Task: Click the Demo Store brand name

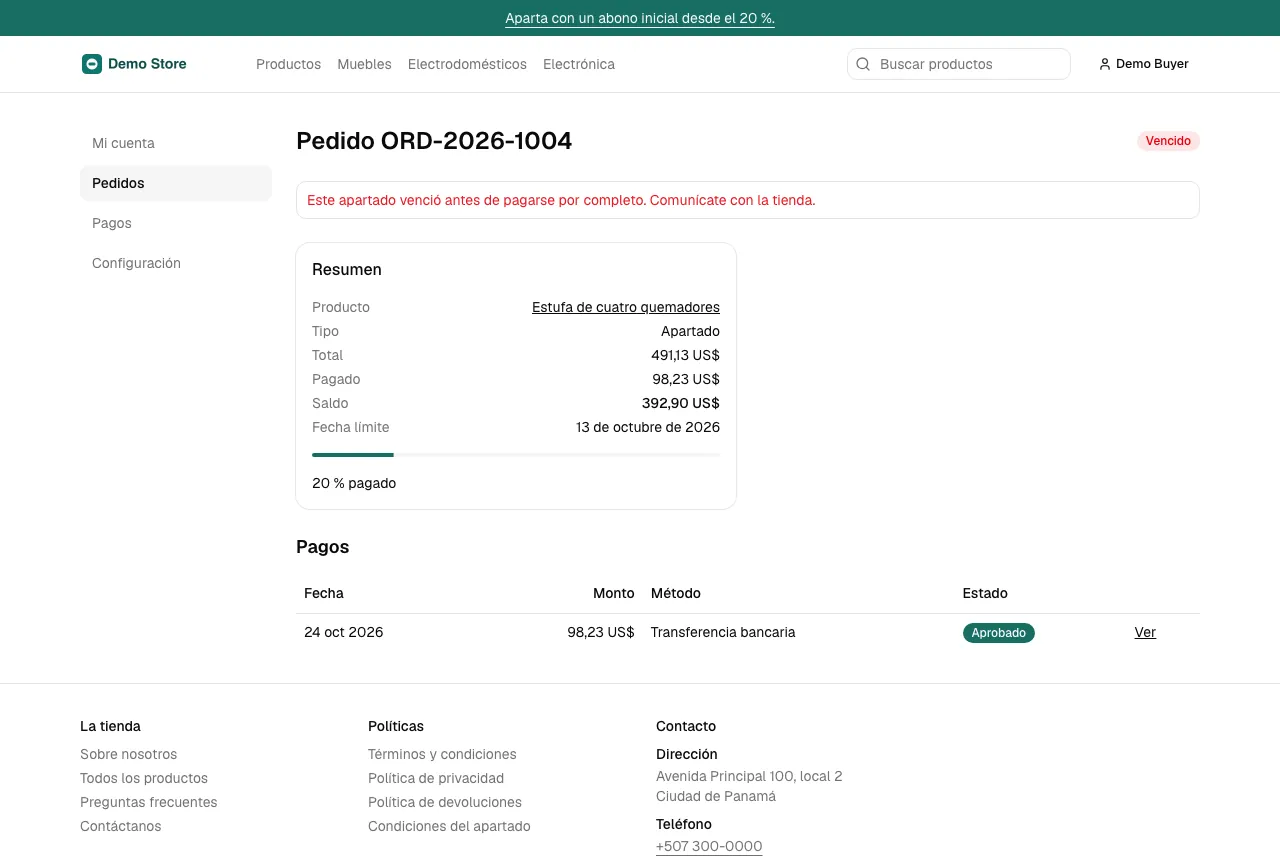Action: pos(147,64)
